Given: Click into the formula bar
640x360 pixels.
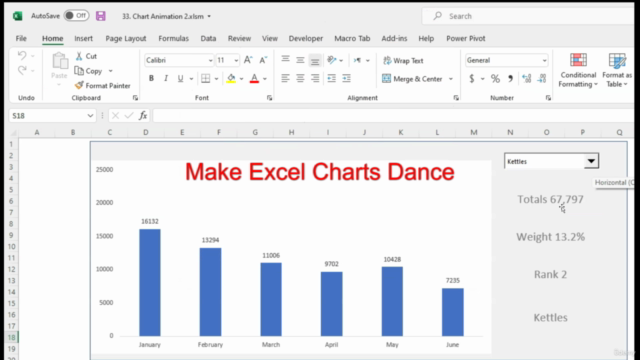Looking at the screenshot, I should point(394,116).
